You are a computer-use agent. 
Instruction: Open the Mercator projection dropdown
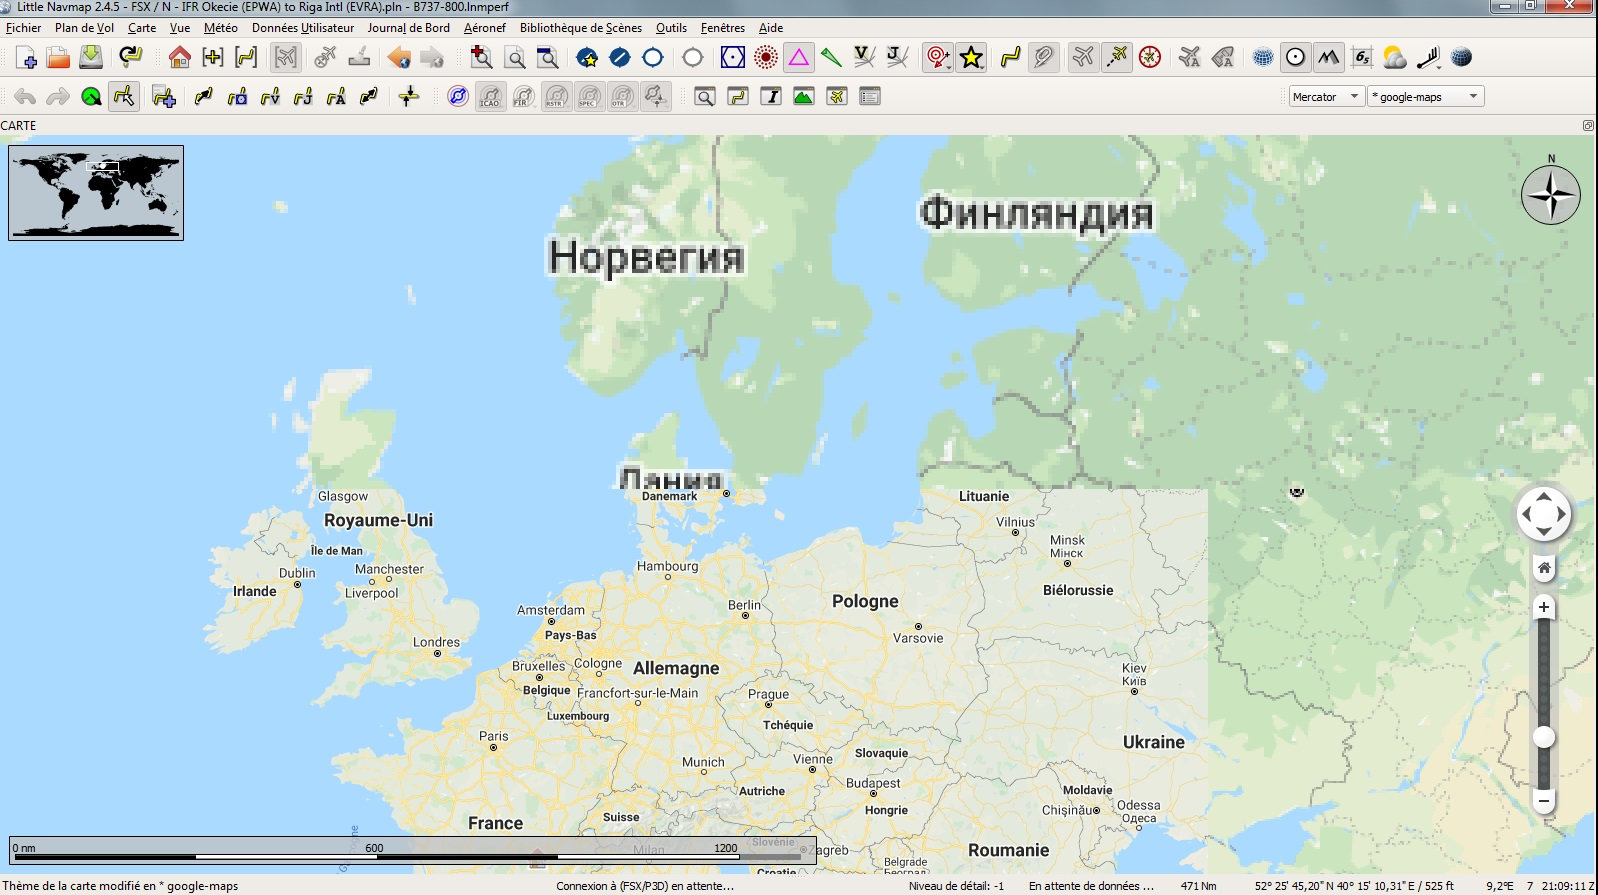[1325, 97]
